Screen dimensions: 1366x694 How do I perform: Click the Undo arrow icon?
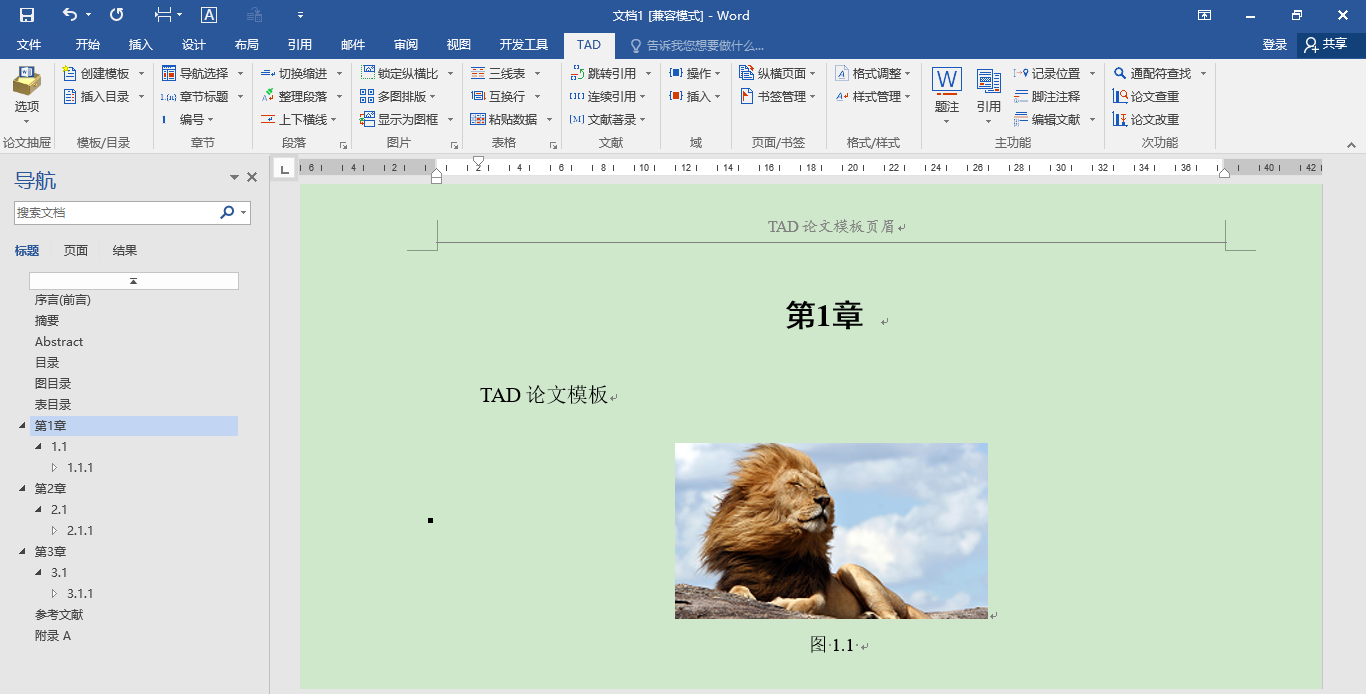point(69,15)
